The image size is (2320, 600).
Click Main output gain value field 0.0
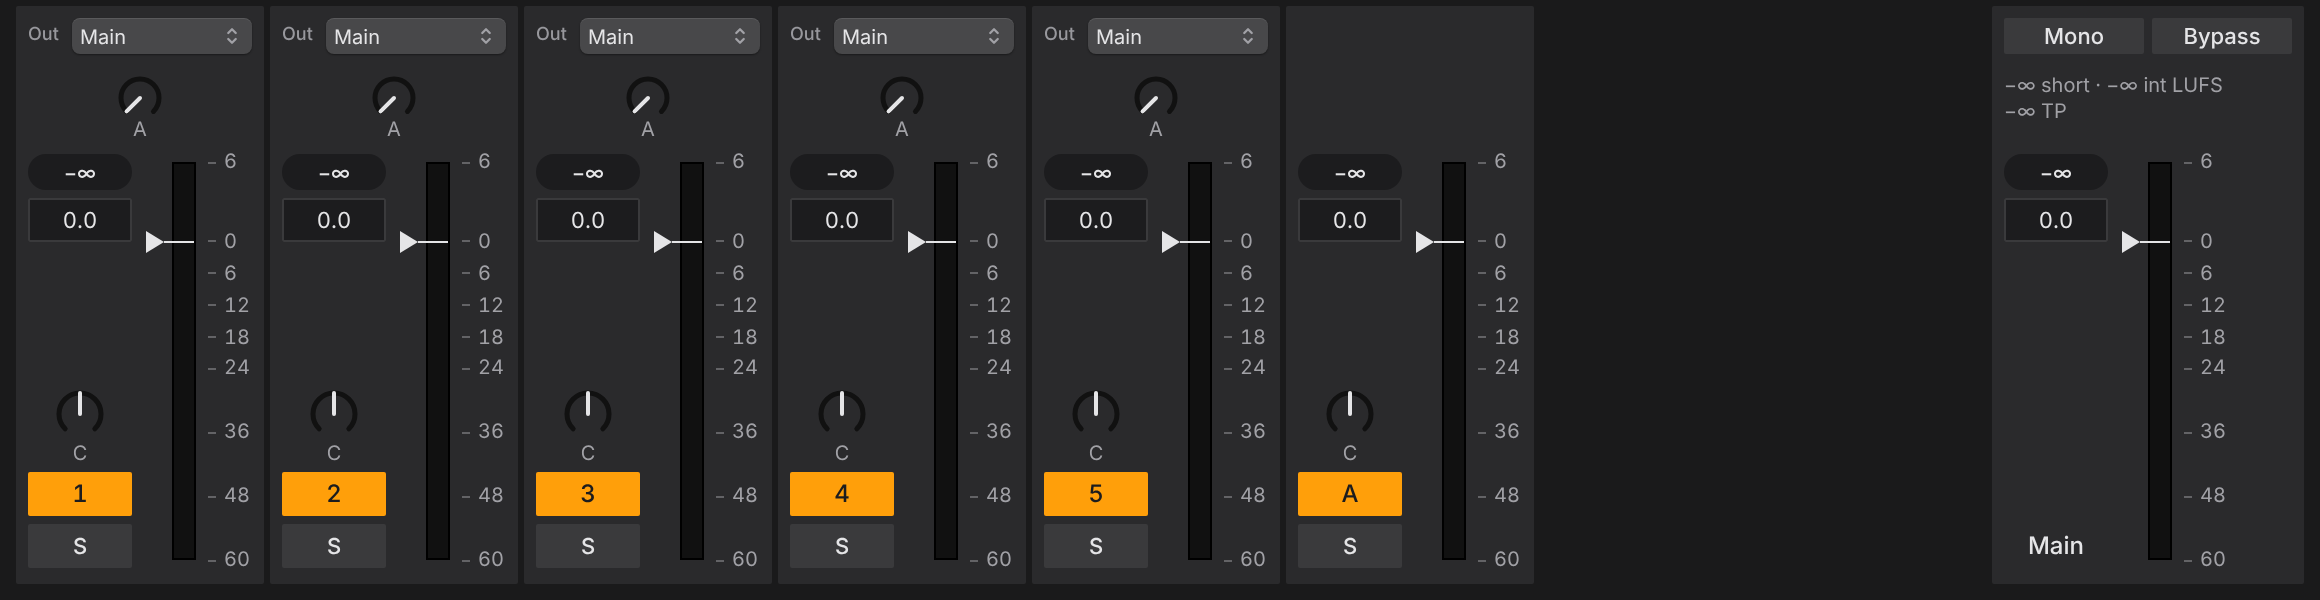(x=2056, y=220)
